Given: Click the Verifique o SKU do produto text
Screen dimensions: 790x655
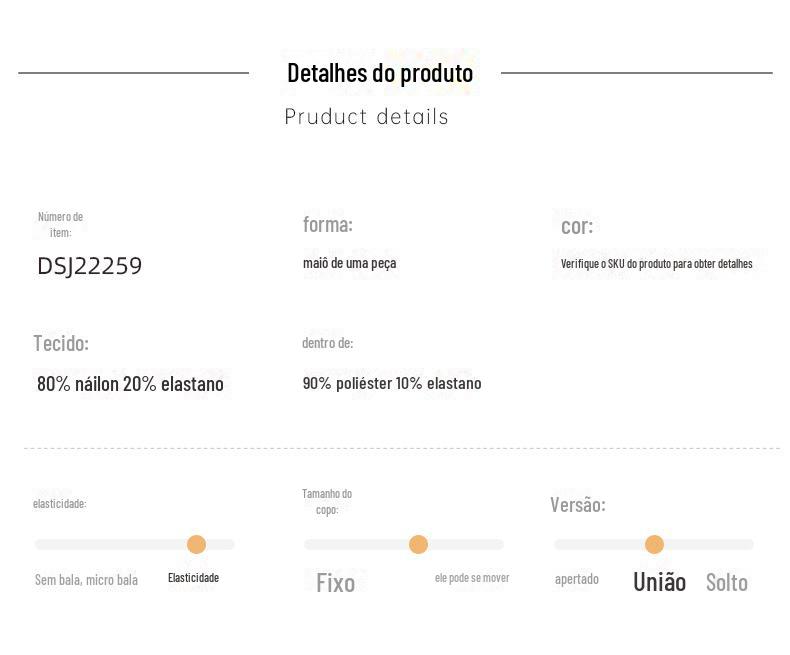Looking at the screenshot, I should coord(656,264).
